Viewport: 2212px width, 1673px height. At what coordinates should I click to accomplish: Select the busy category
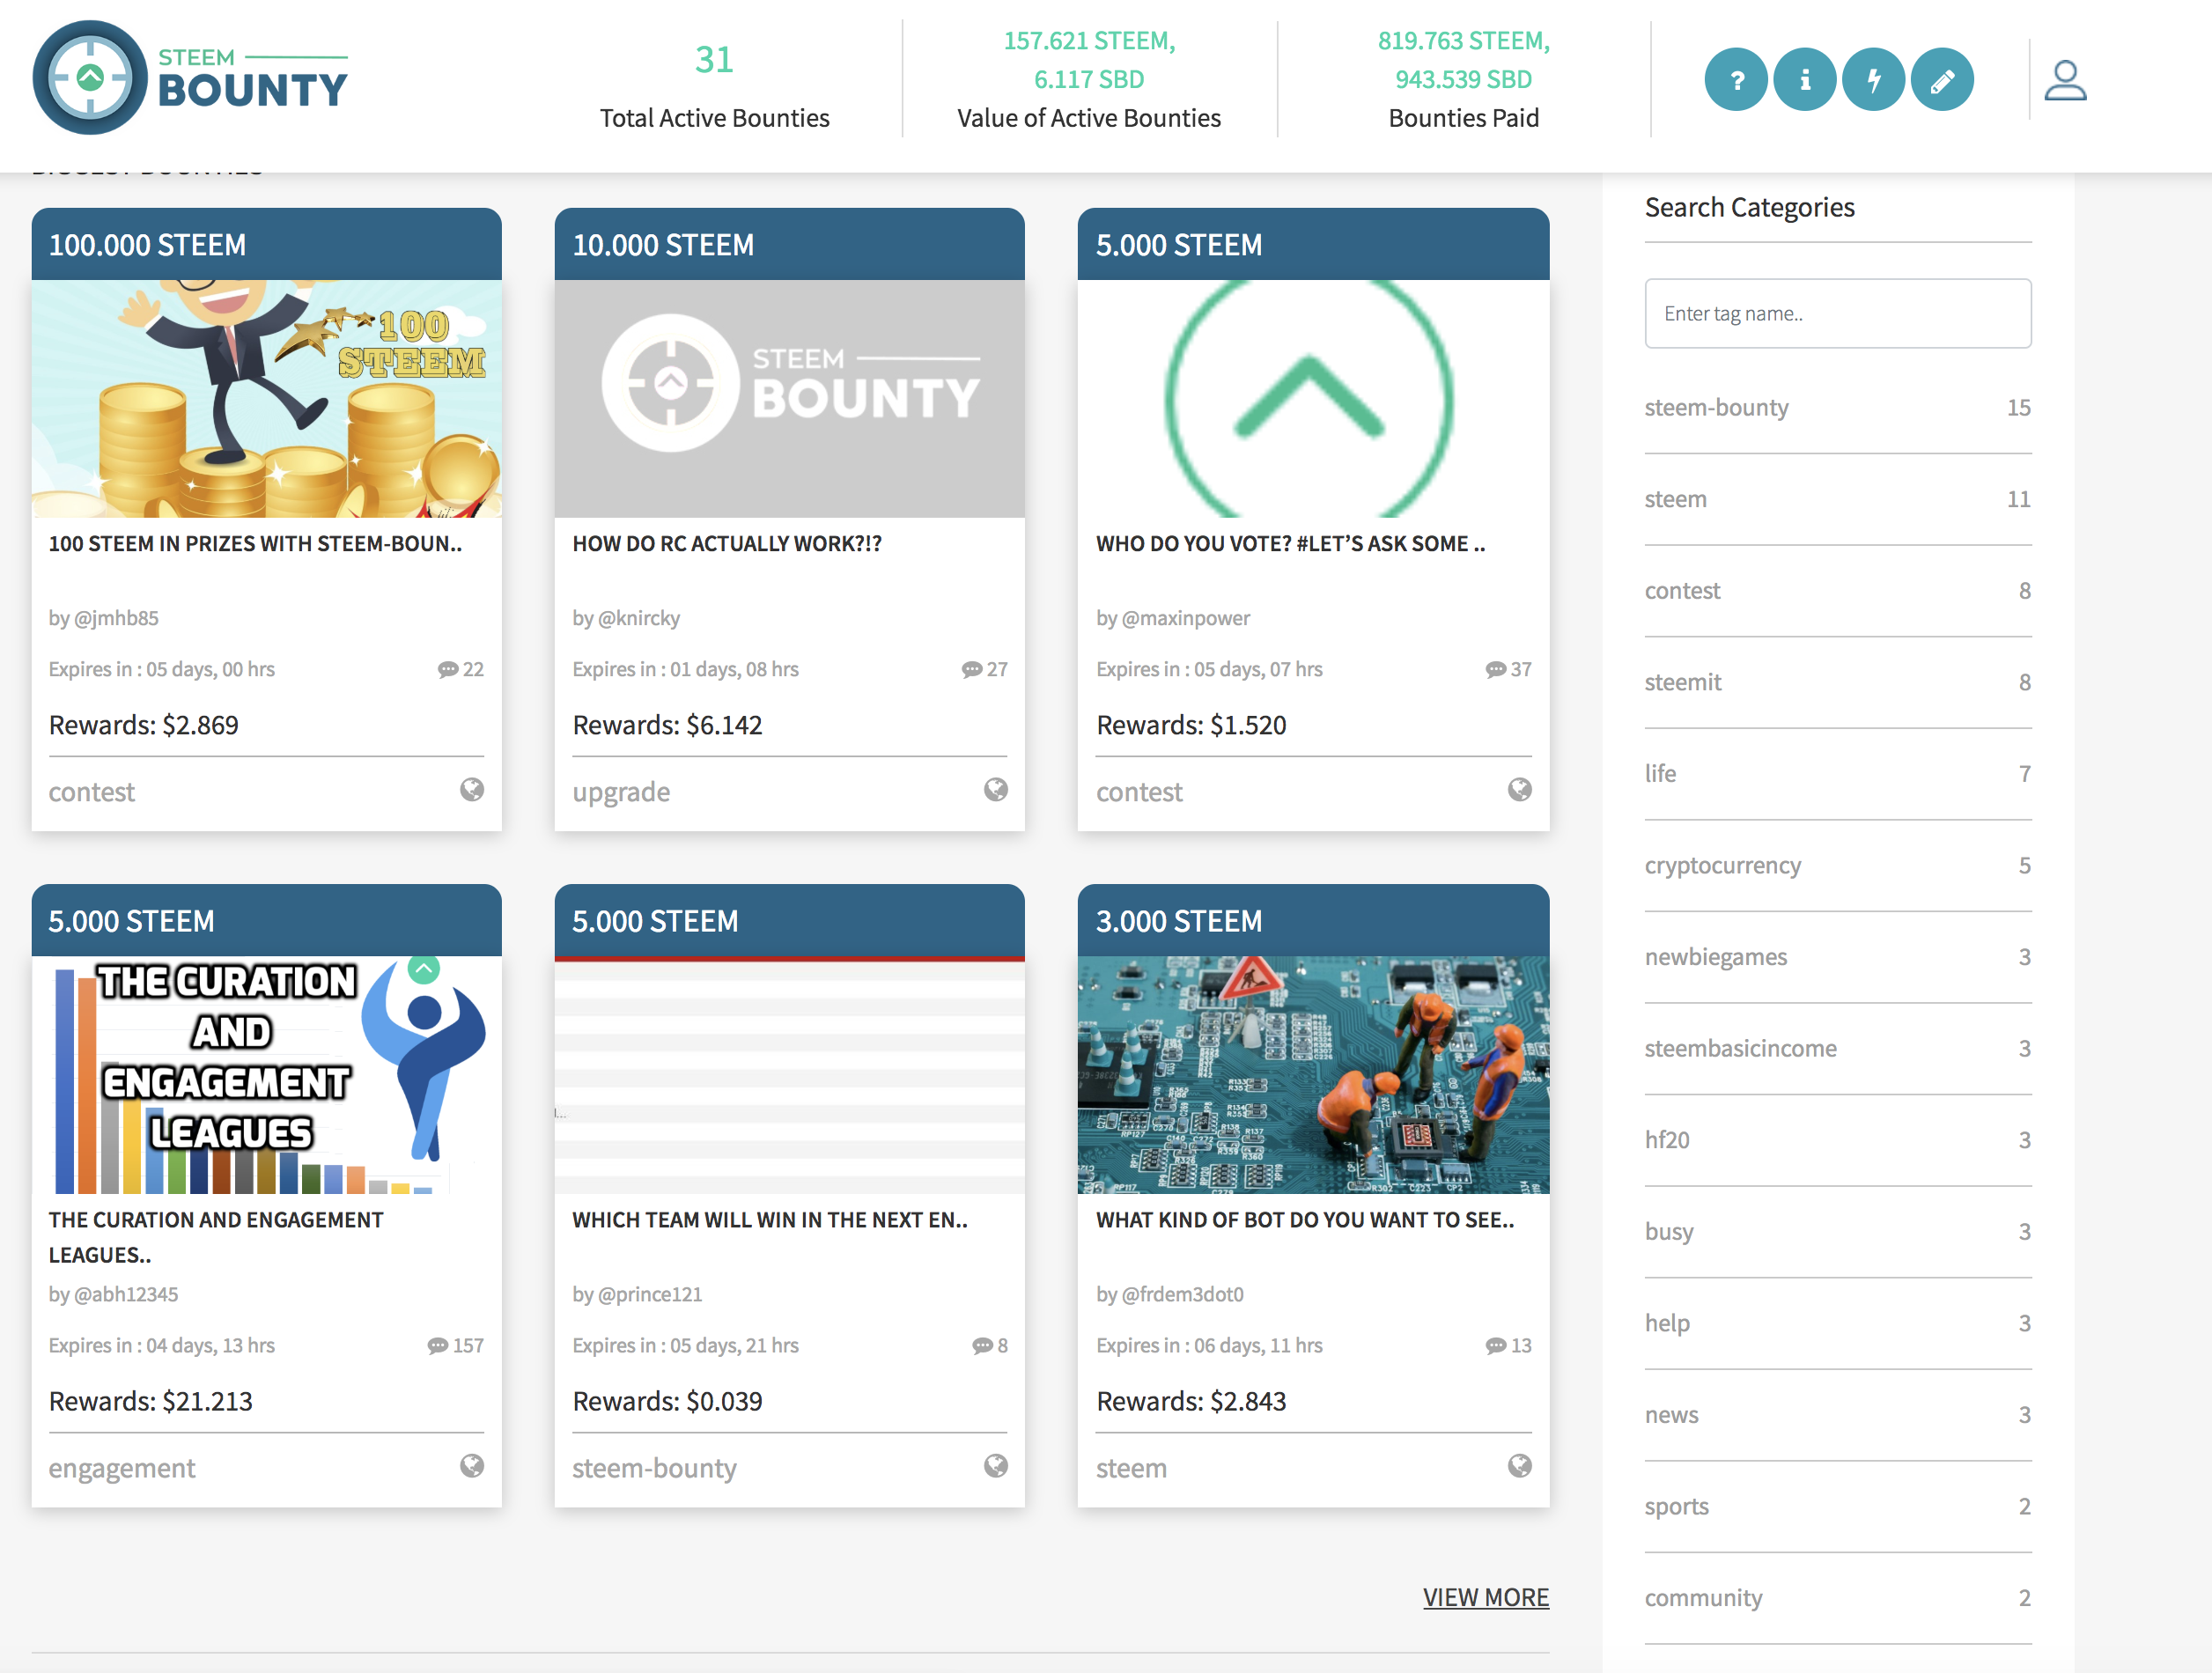(1838, 1231)
